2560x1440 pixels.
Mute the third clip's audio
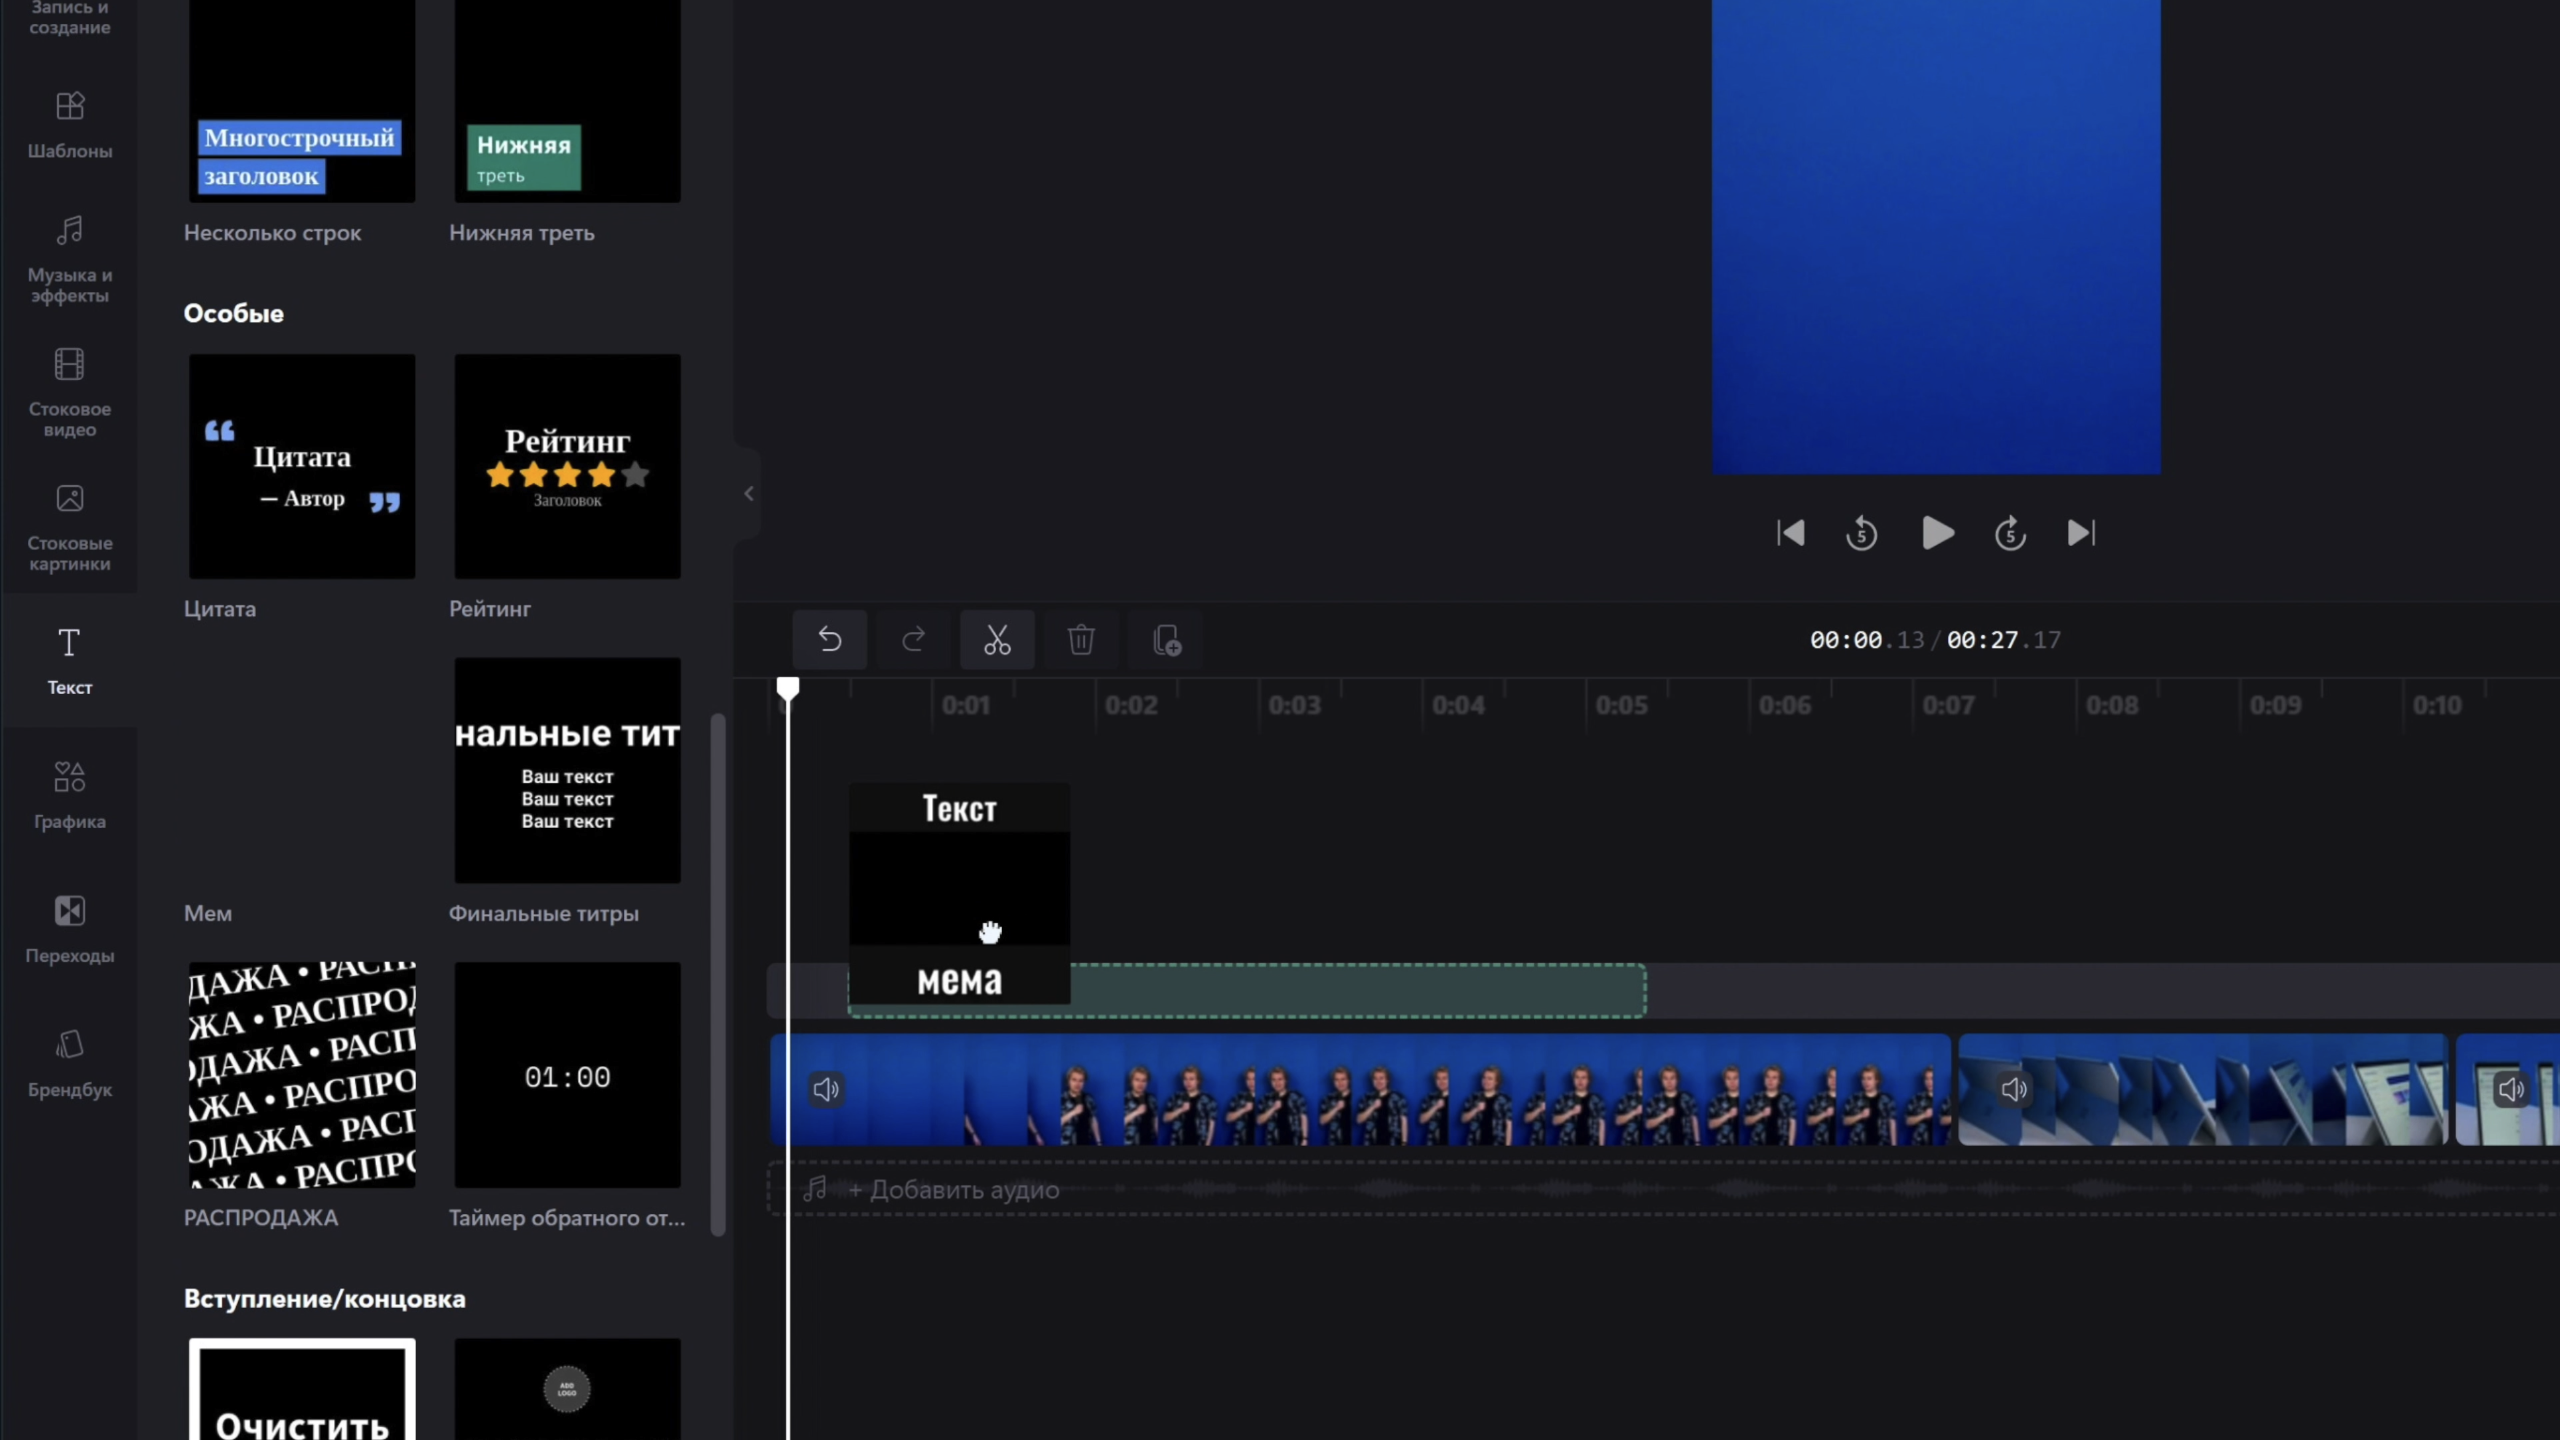2511,1089
